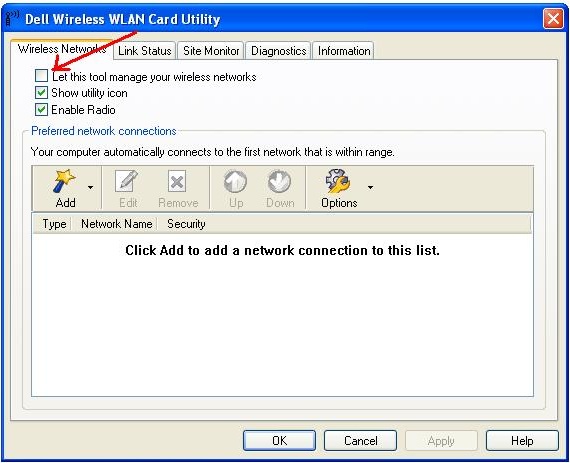Expand the Options dropdown arrow
The height and width of the screenshot is (463, 570).
pos(370,188)
